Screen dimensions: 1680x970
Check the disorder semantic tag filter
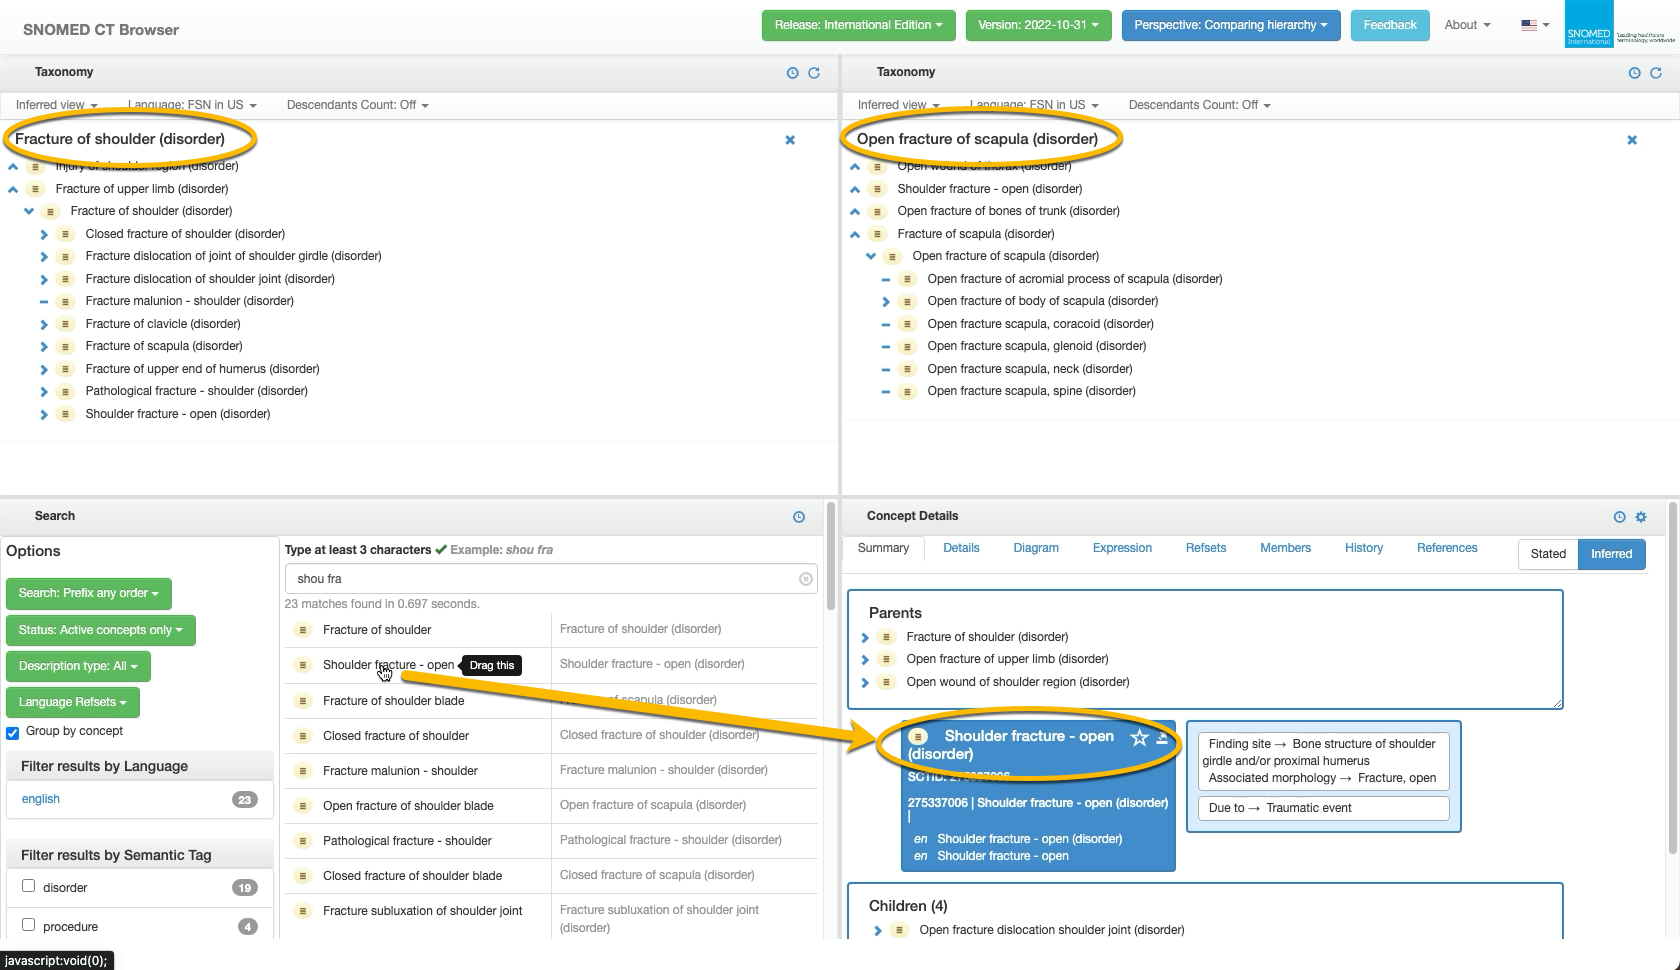pos(28,886)
